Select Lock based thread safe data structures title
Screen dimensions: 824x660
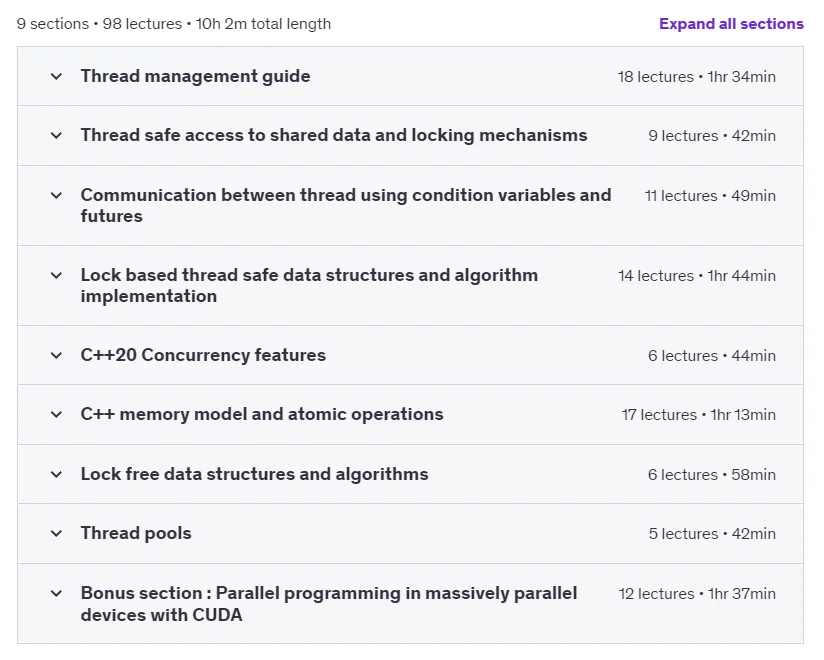(x=309, y=285)
